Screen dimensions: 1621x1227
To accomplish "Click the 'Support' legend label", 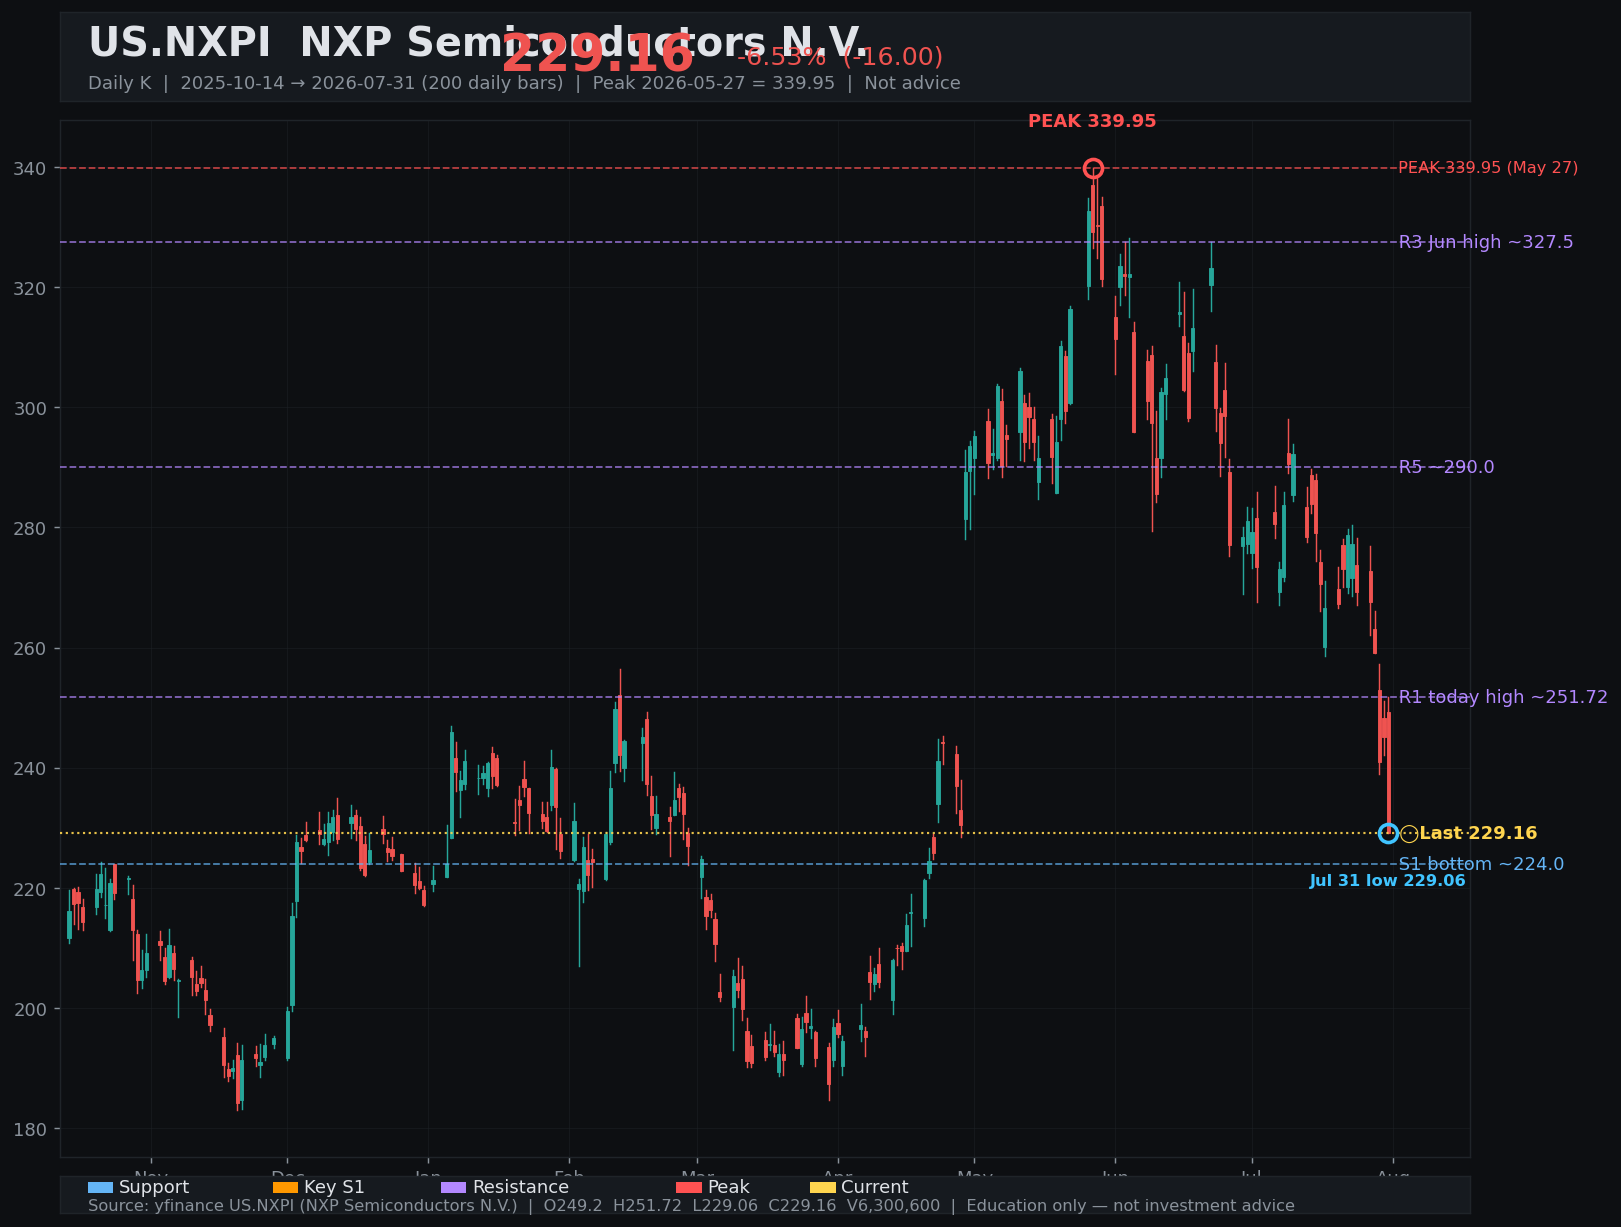I will click(x=154, y=1187).
